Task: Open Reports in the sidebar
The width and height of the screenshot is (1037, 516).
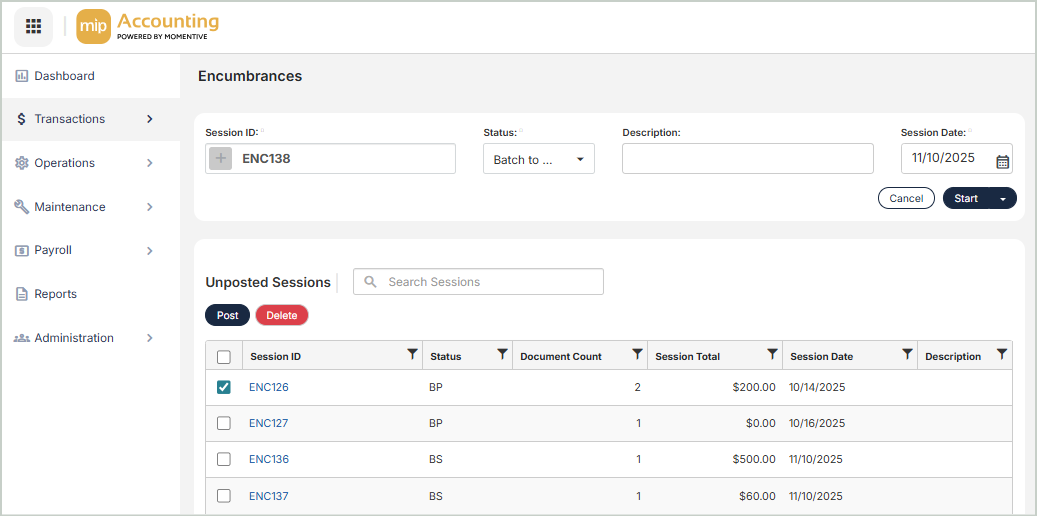Action: (55, 294)
